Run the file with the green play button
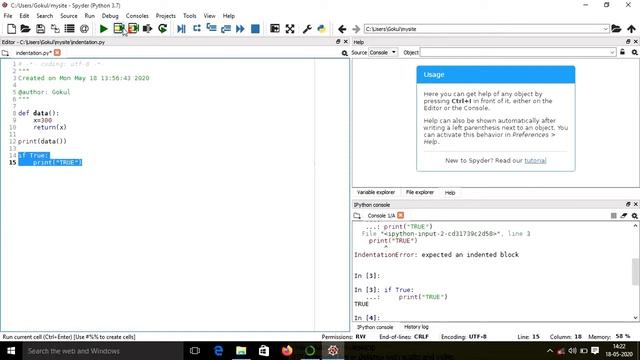 click(104, 29)
